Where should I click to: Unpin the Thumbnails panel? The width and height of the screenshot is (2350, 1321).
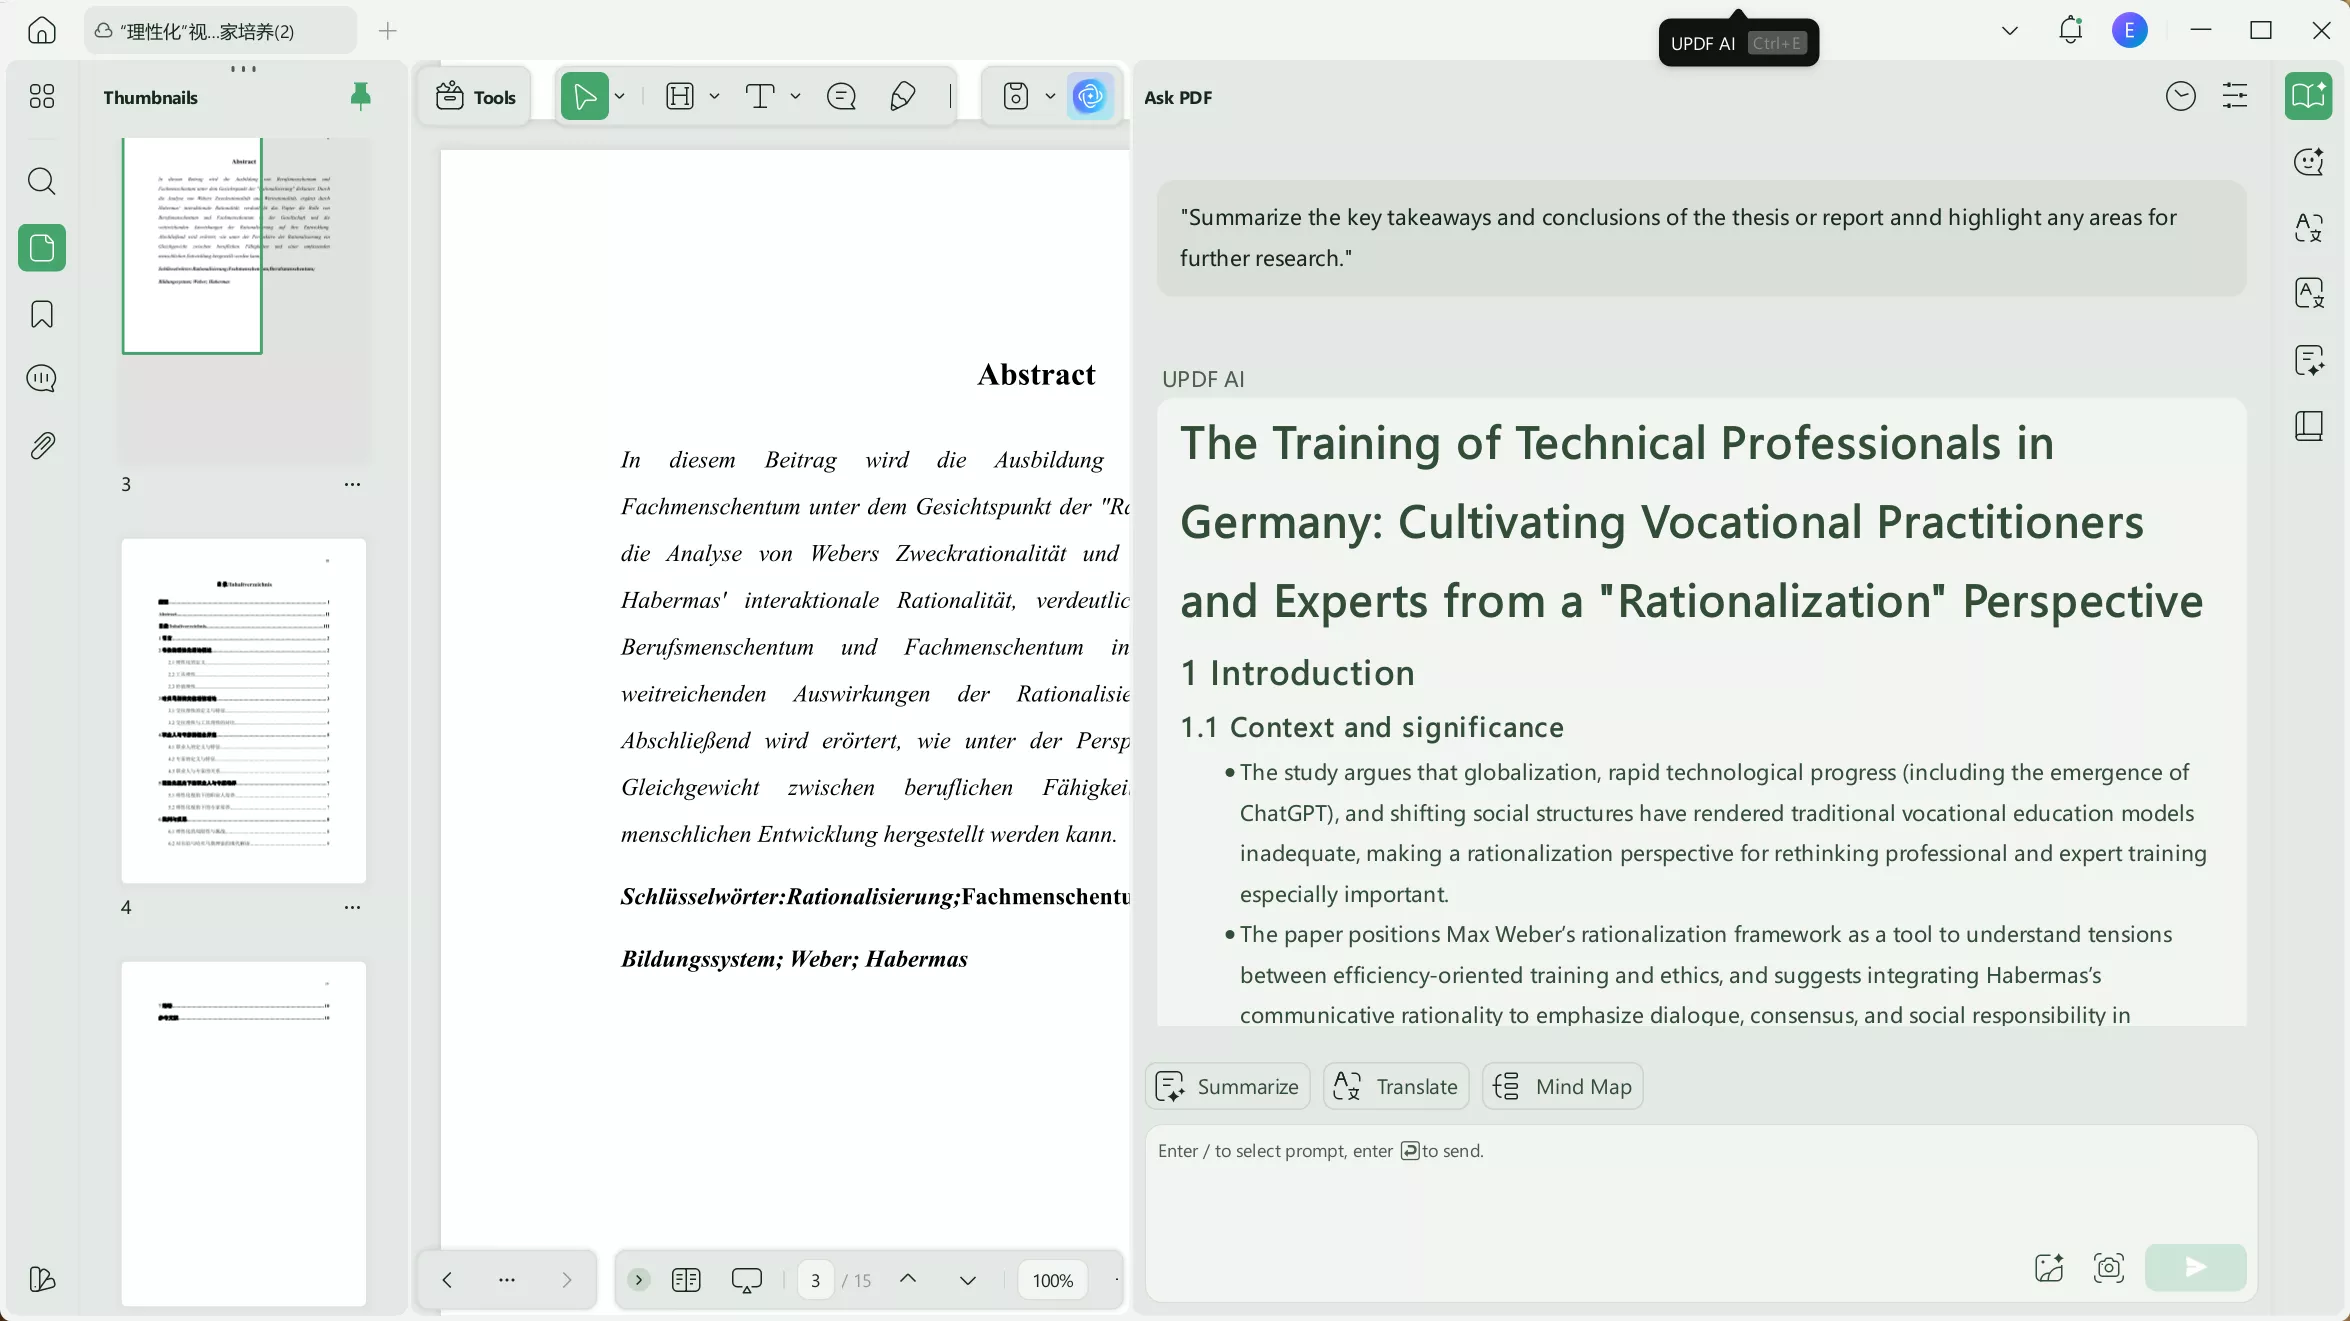361,96
